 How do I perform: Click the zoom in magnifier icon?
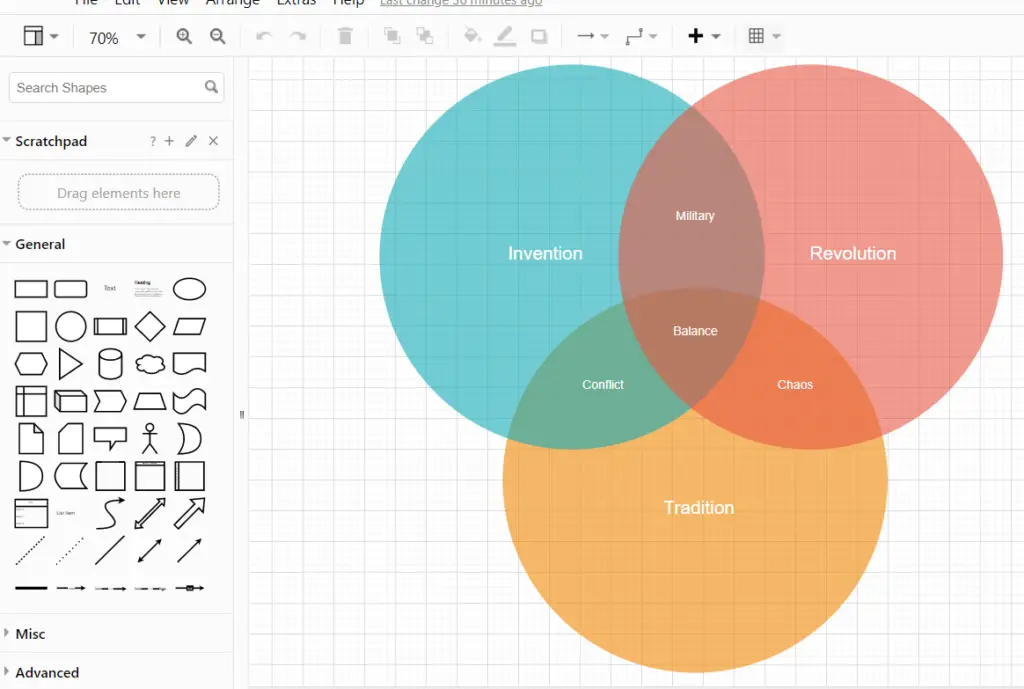[184, 37]
